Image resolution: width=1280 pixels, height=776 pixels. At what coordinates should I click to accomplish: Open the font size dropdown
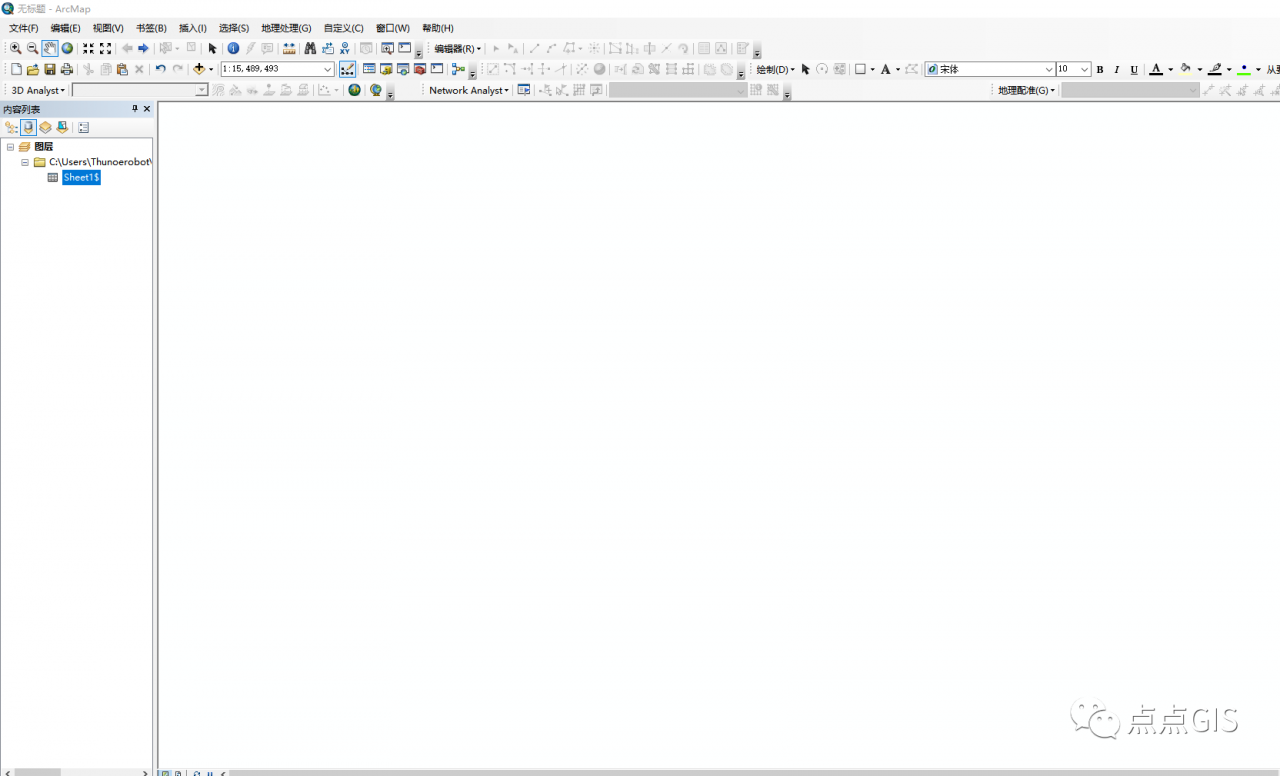click(x=1084, y=69)
